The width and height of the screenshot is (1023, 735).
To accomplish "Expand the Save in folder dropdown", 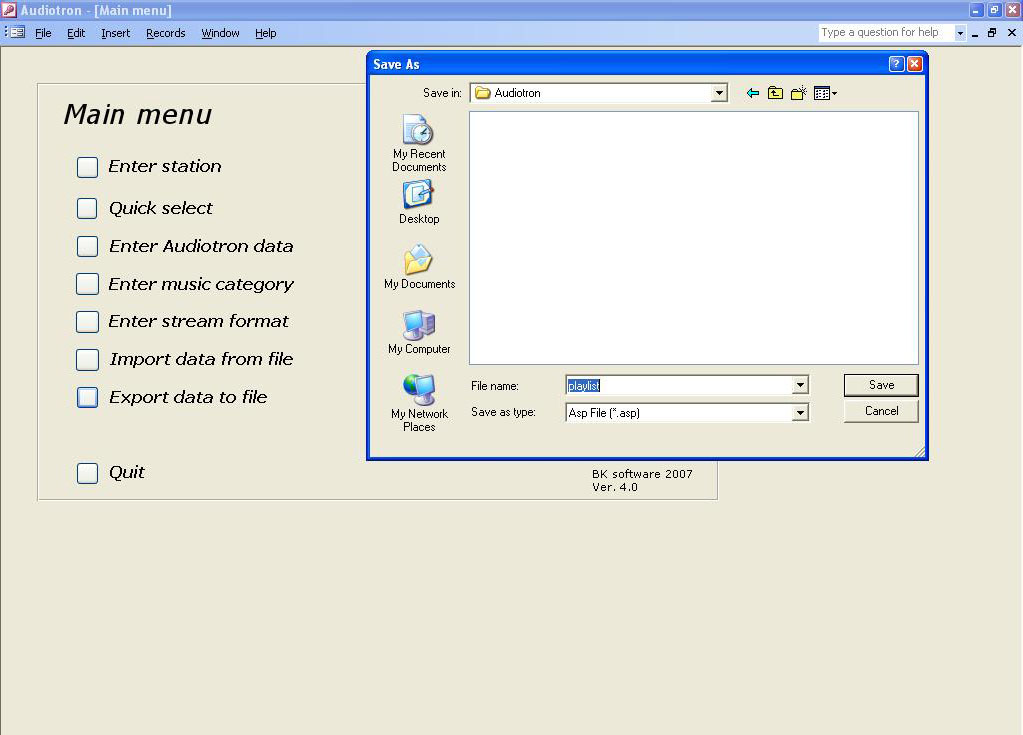I will point(719,93).
